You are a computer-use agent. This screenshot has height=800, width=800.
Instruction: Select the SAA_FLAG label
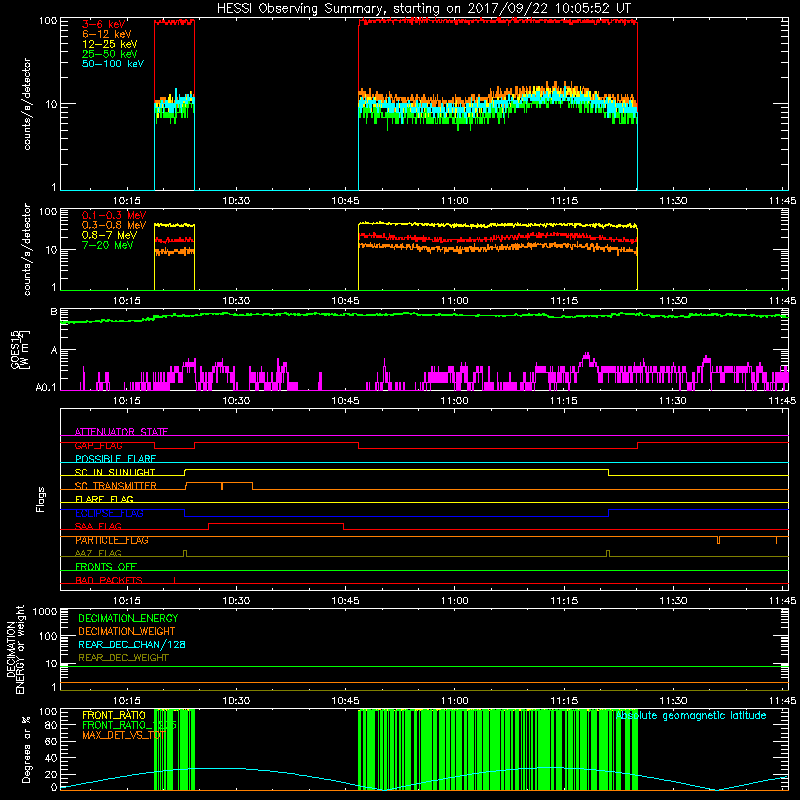click(98, 527)
